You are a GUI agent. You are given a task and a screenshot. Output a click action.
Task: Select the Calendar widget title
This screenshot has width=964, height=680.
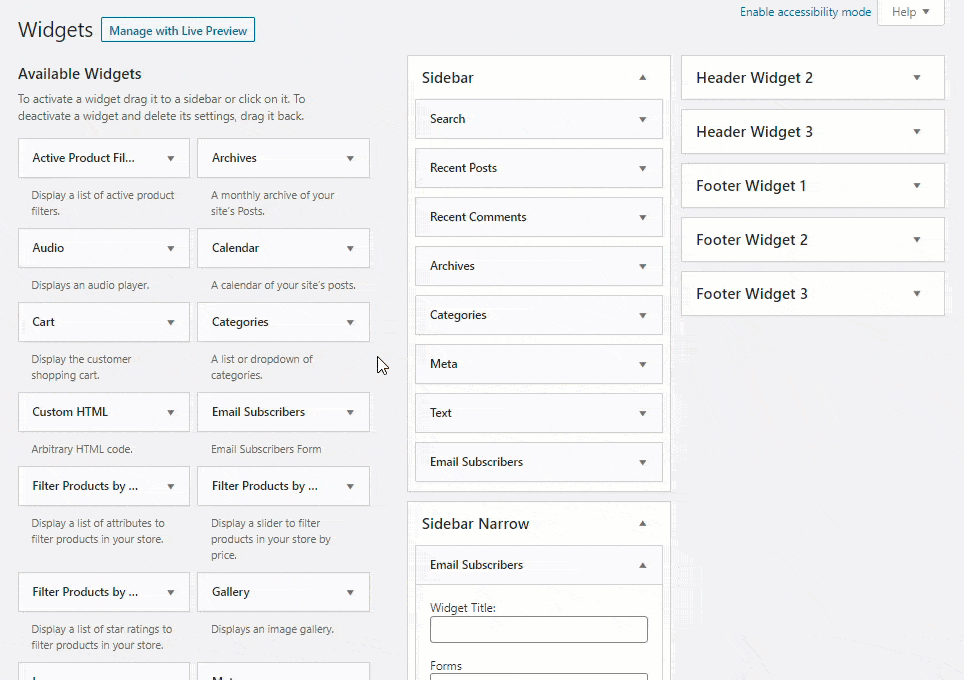click(235, 248)
